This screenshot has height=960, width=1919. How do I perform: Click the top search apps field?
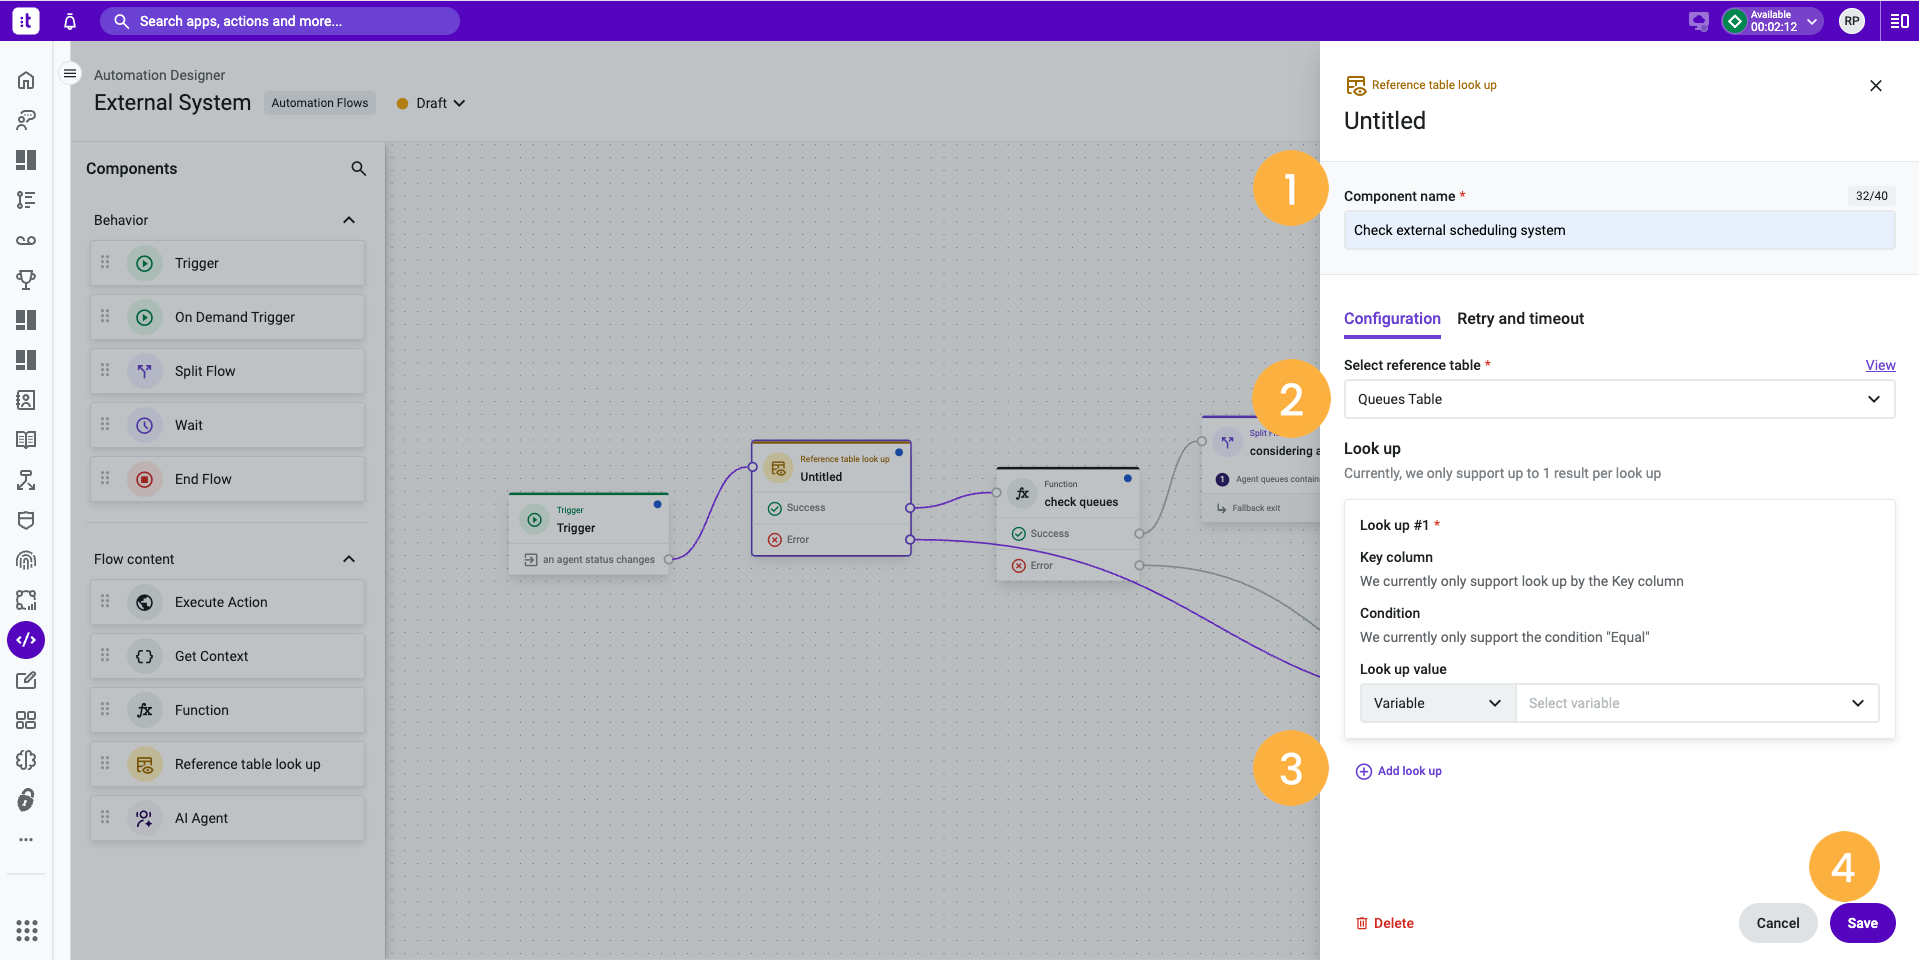[280, 21]
